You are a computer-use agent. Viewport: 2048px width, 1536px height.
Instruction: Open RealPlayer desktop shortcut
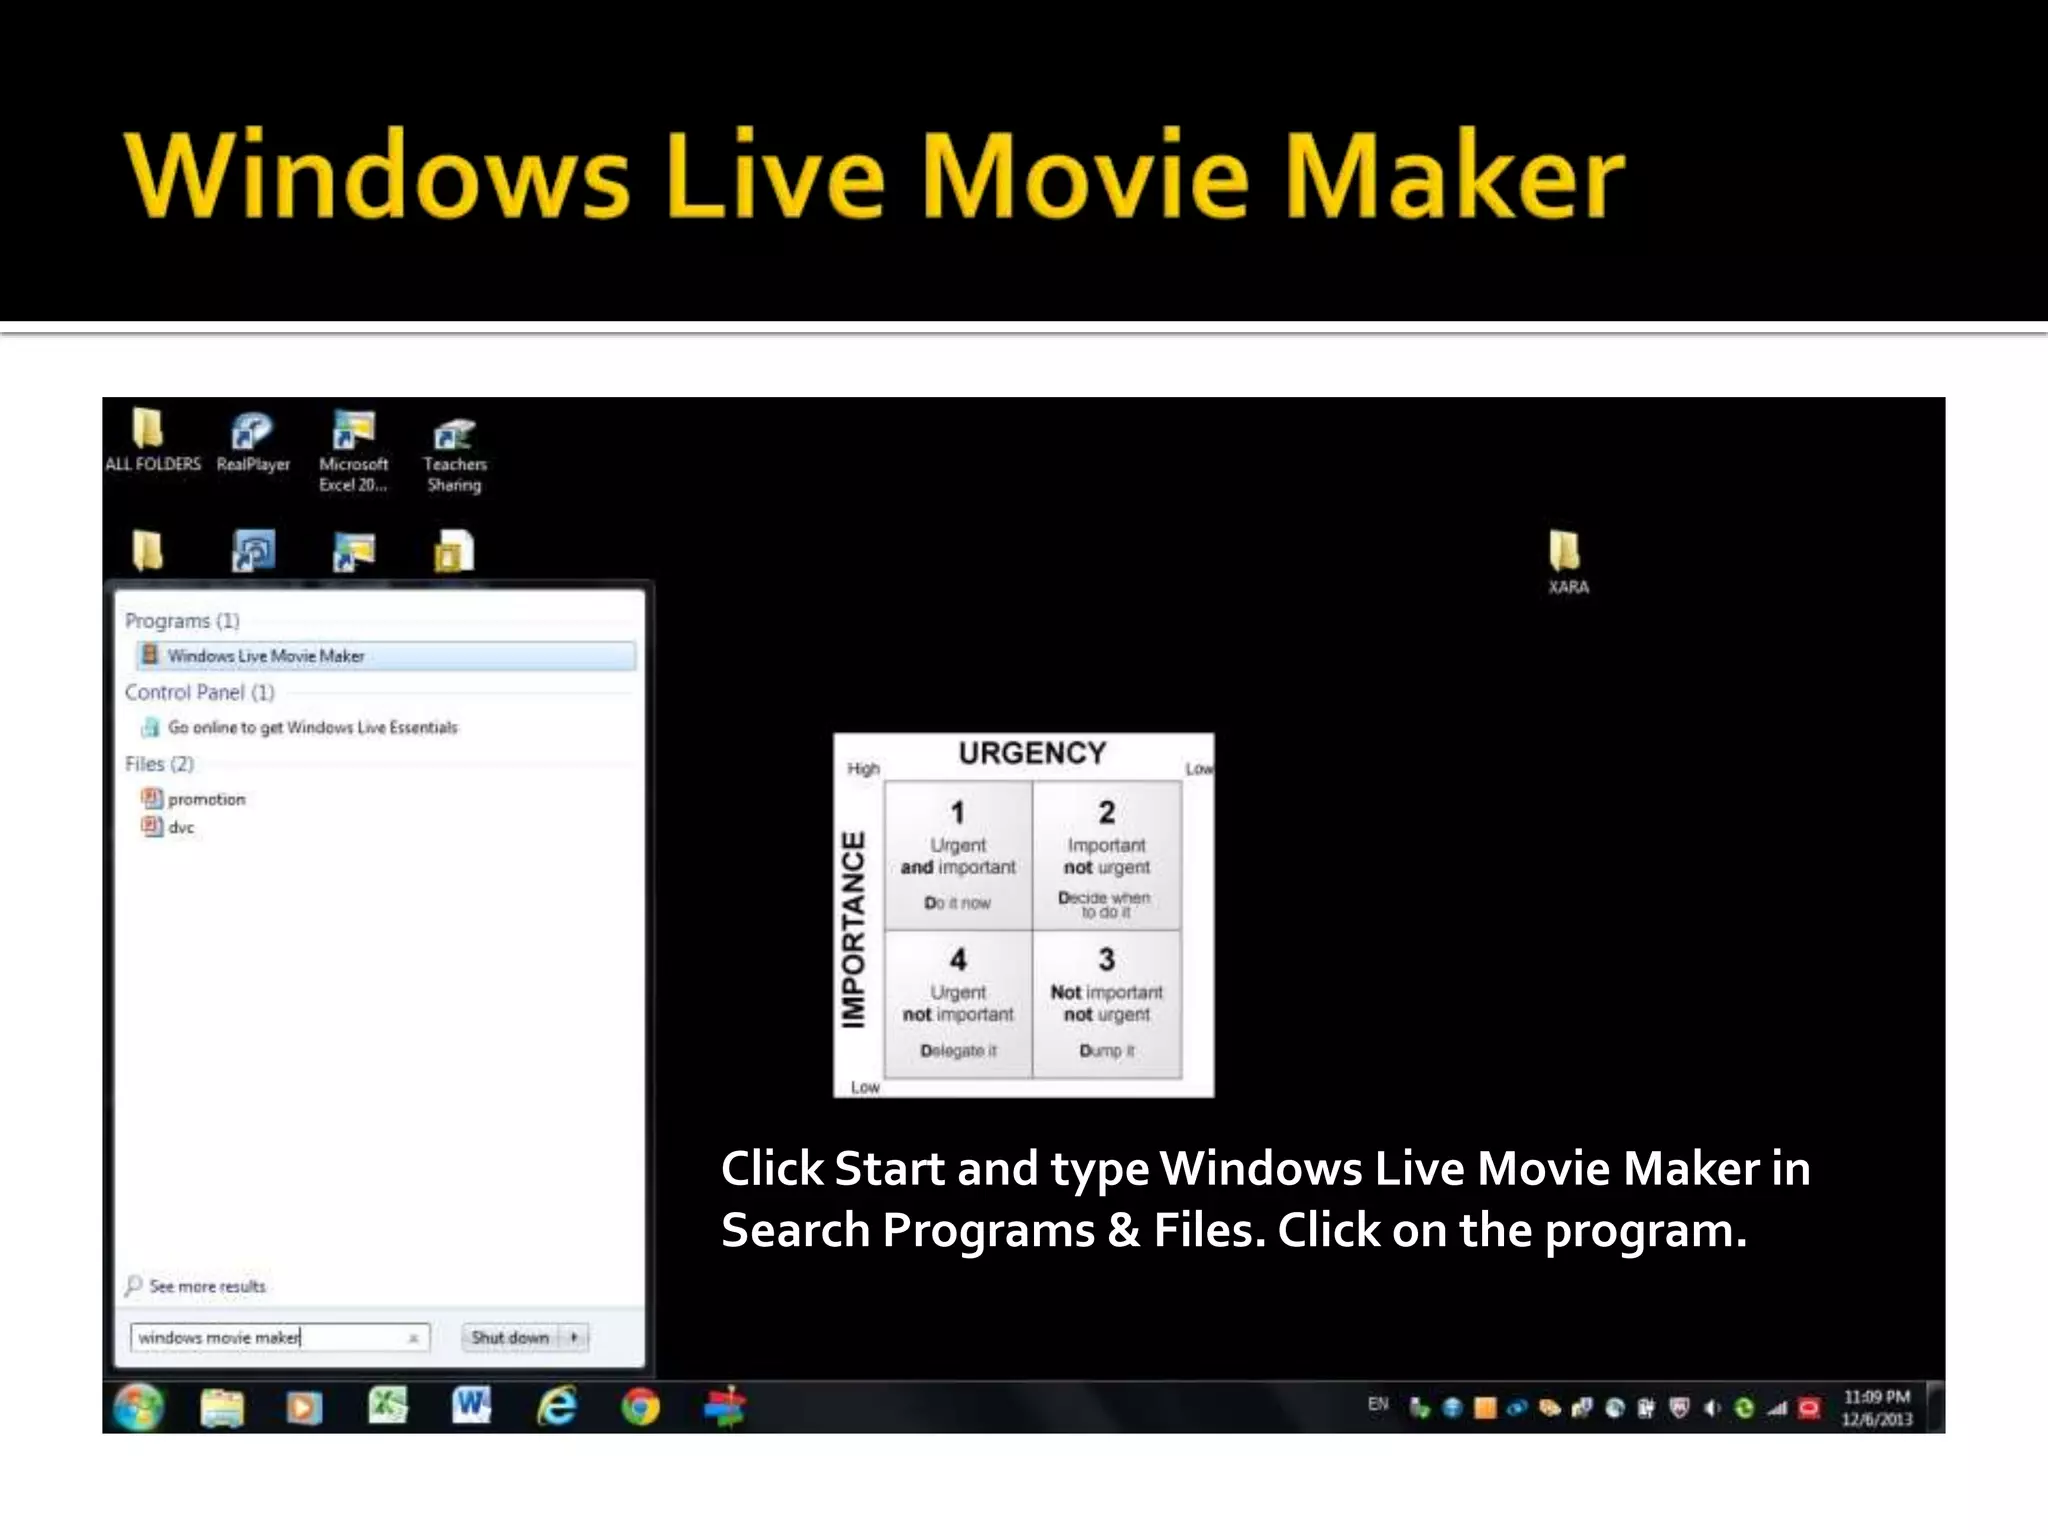pos(252,441)
